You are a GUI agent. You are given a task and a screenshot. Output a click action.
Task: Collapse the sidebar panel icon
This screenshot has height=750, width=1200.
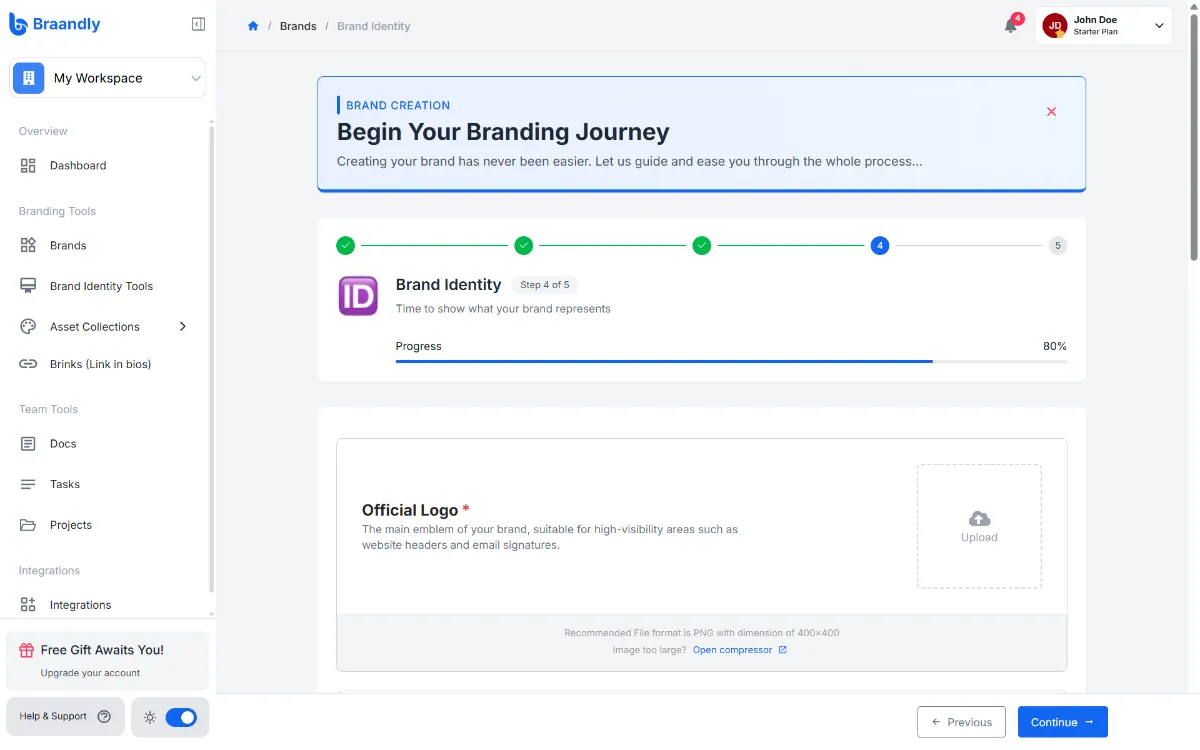[x=198, y=24]
